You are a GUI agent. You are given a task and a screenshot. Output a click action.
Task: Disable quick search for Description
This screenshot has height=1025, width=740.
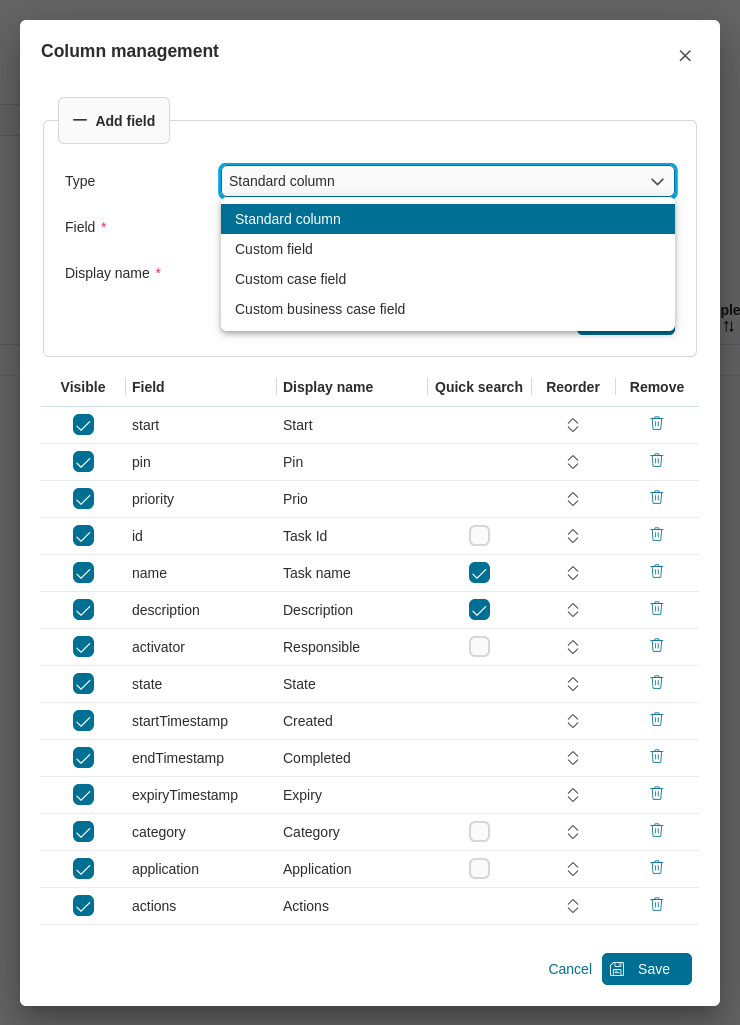pyautogui.click(x=479, y=609)
